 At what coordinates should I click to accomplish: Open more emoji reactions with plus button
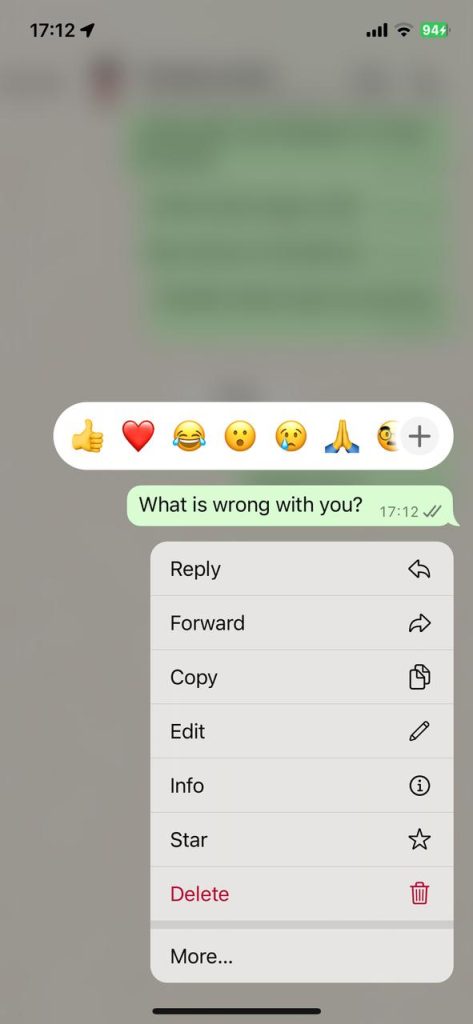pos(419,436)
